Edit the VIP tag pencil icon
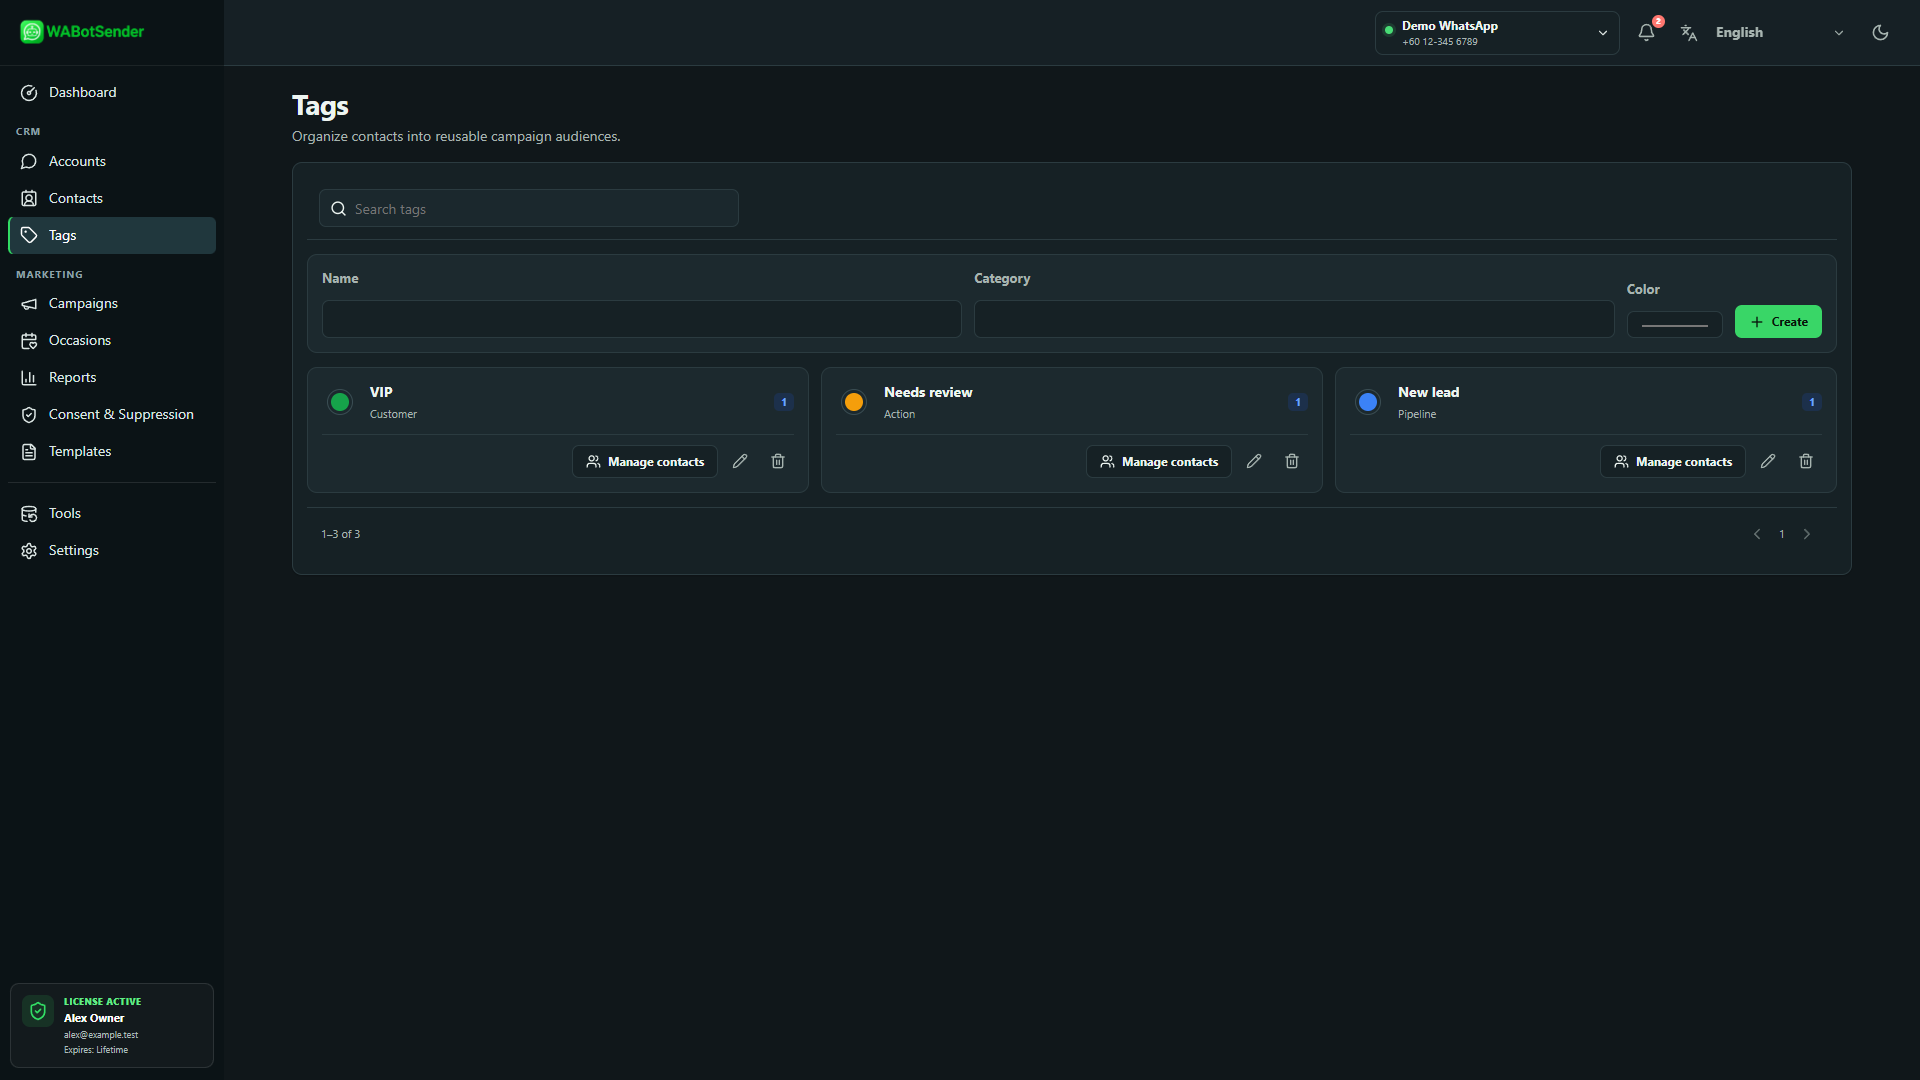Screen dimensions: 1920x1080 [740, 461]
